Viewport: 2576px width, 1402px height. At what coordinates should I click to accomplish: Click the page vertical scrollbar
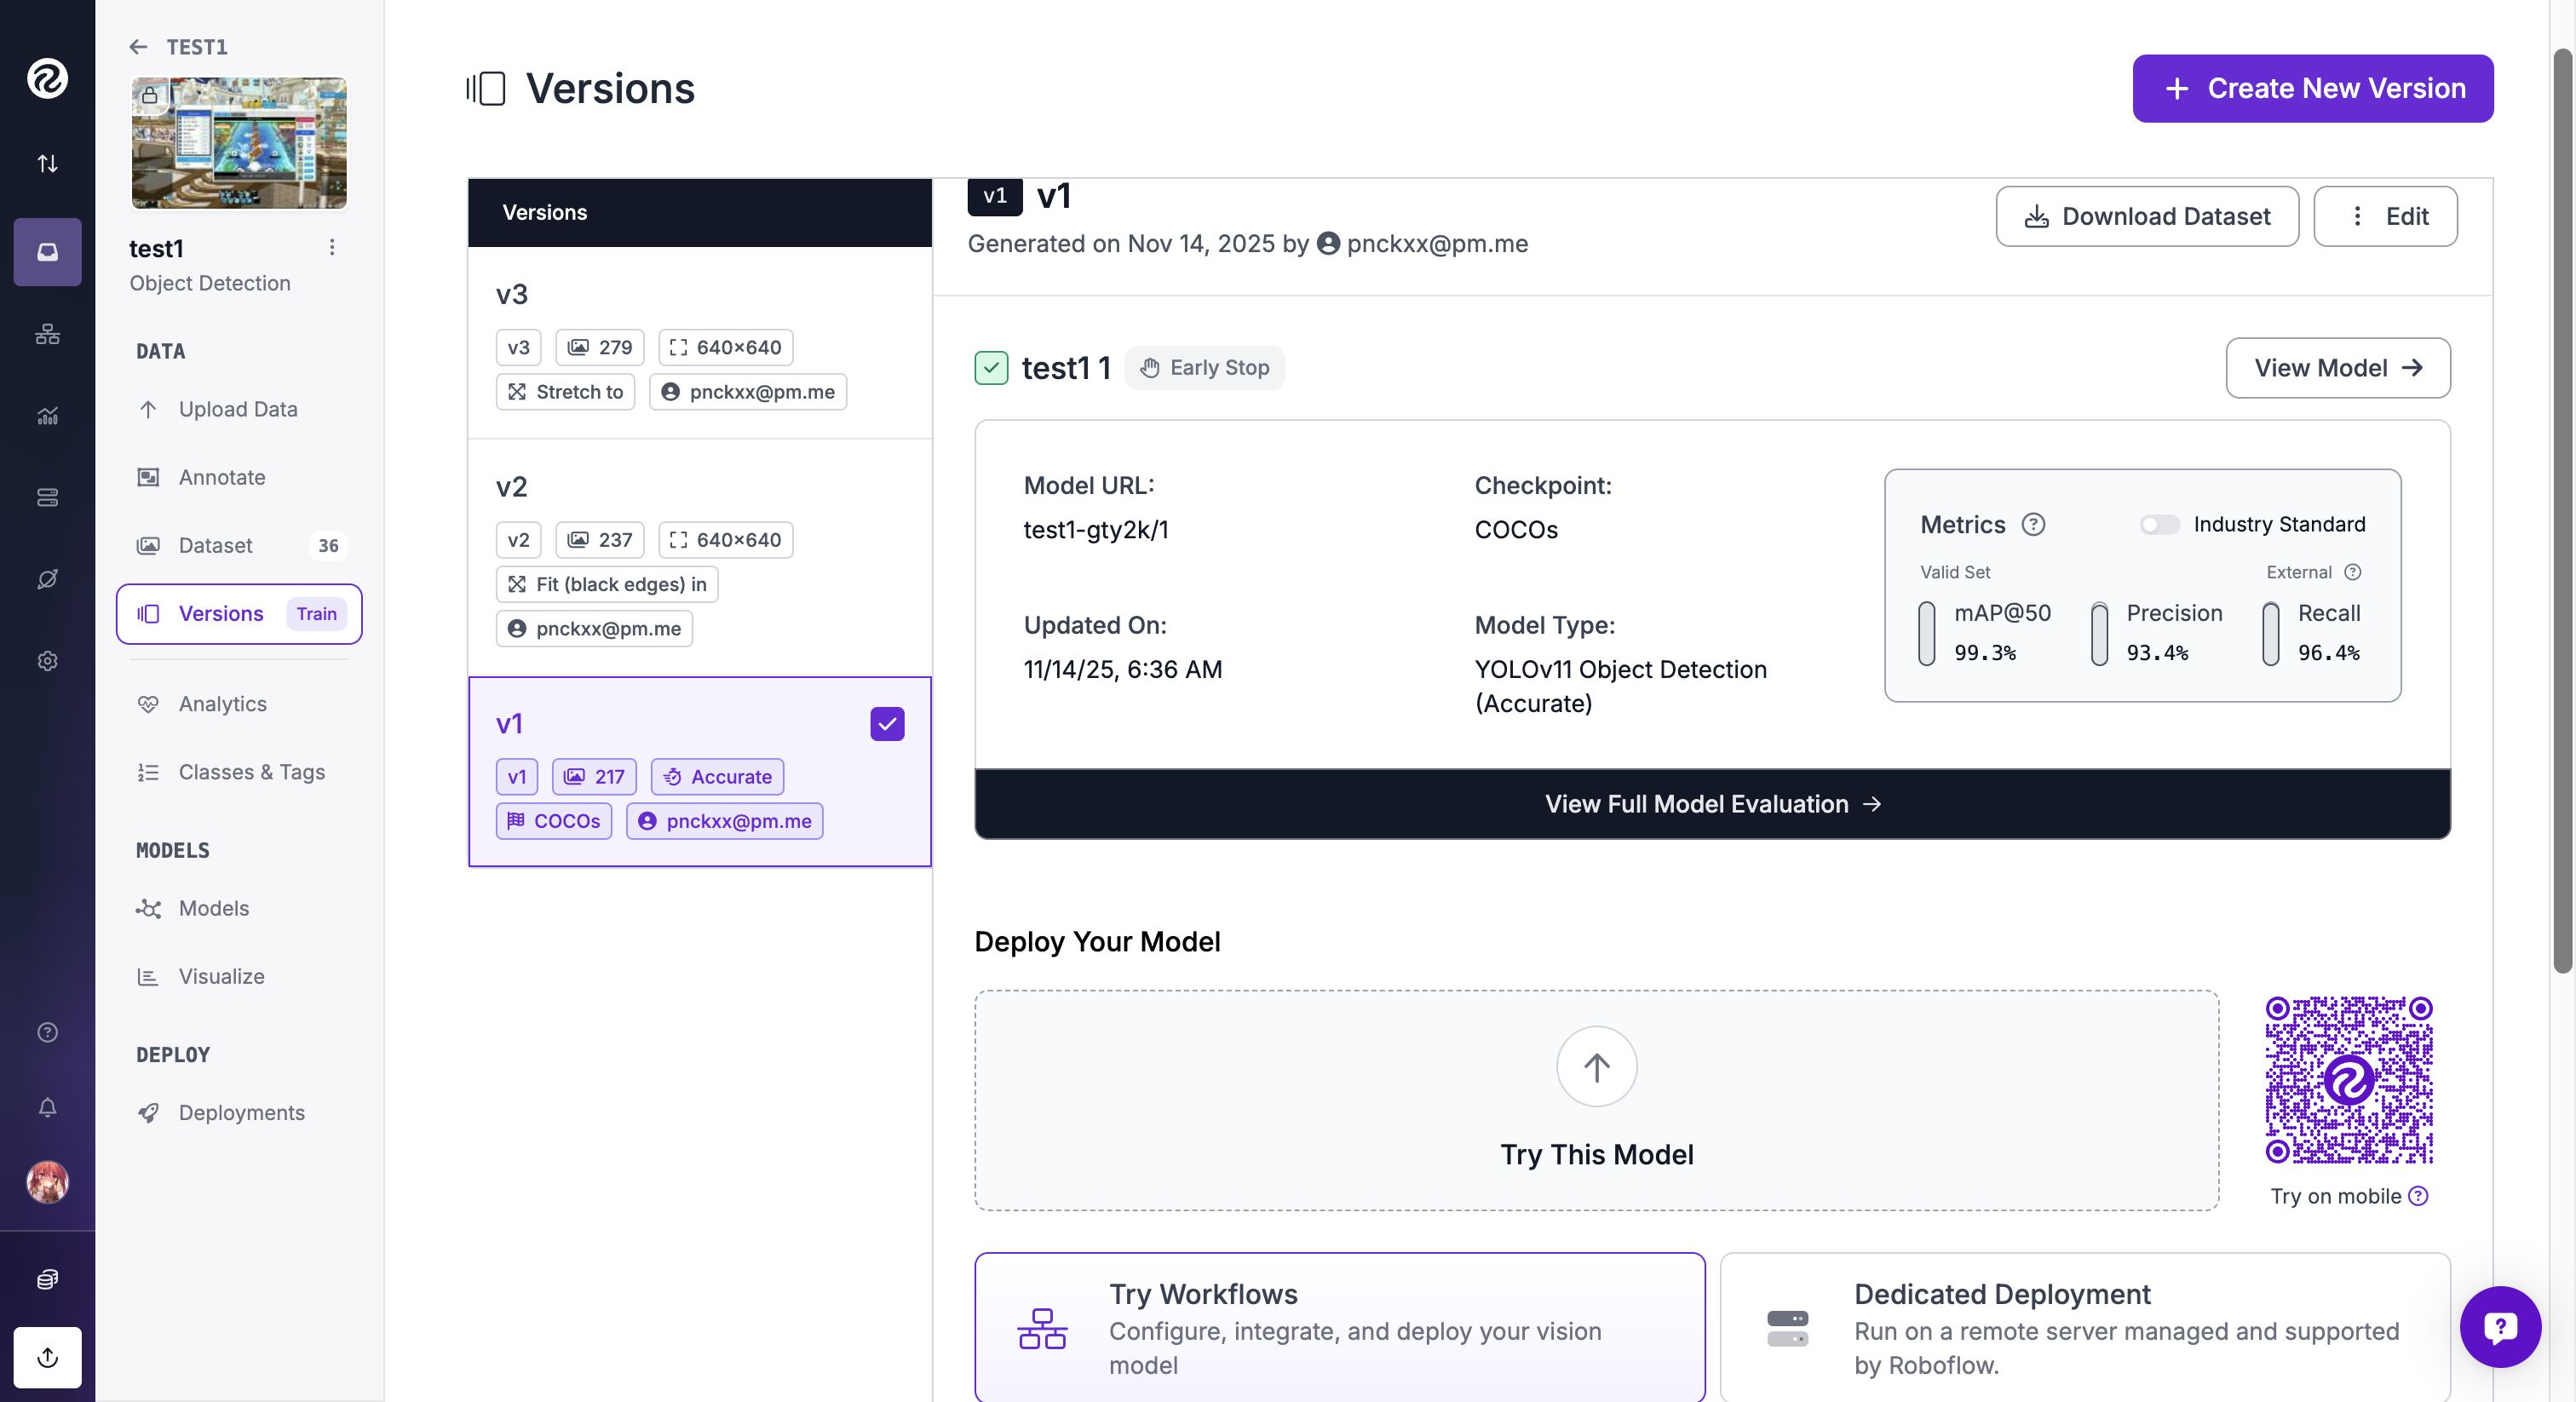pyautogui.click(x=2562, y=500)
